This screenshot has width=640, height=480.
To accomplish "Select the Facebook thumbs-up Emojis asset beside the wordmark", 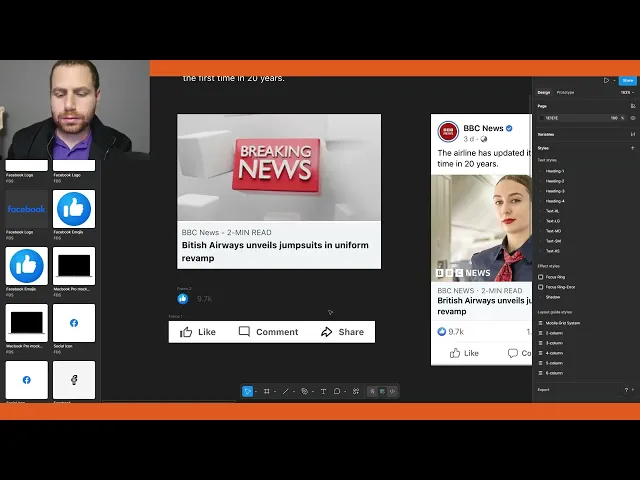I will pos(74,209).
